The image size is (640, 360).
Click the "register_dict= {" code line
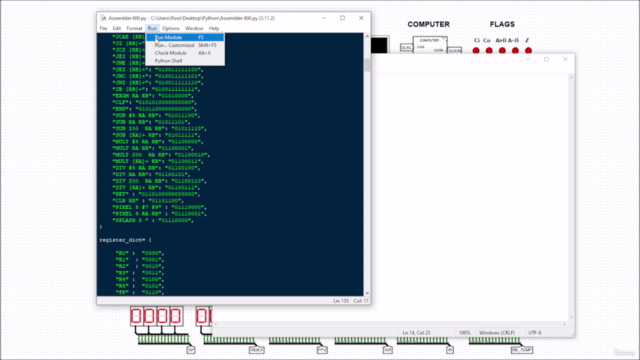[x=125, y=240]
